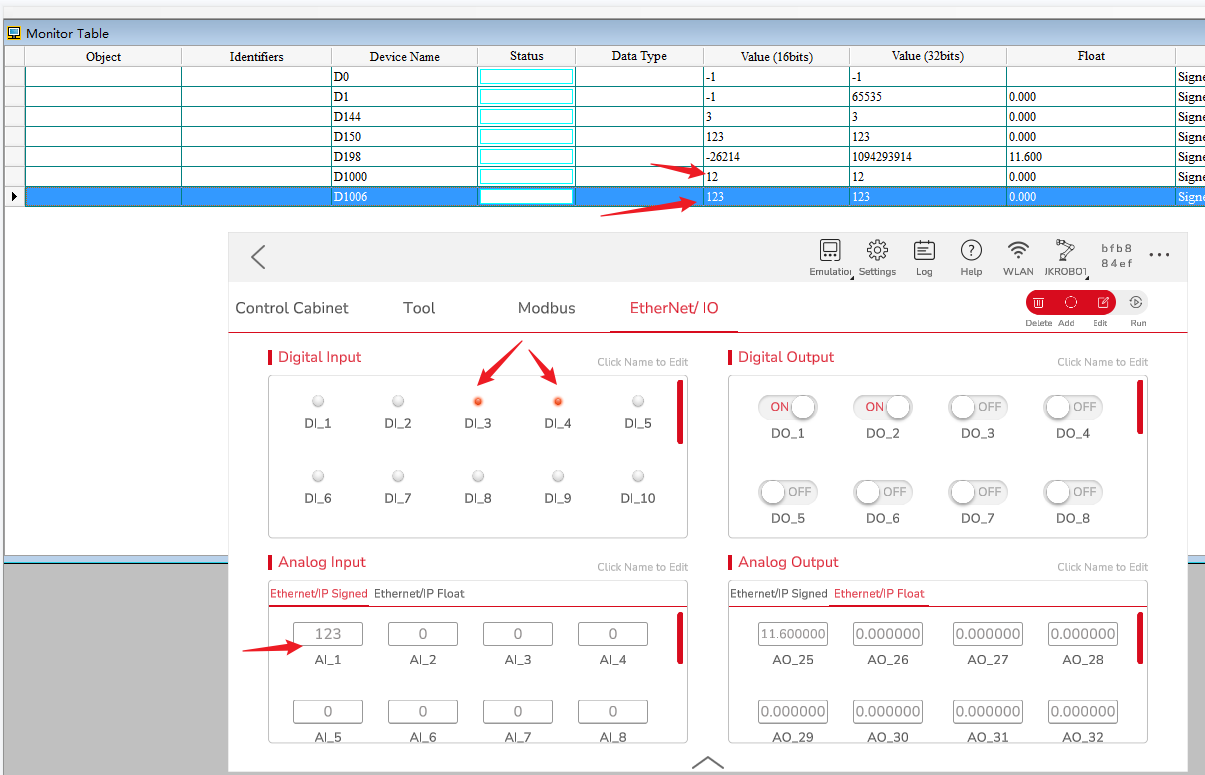
Task: Open the Help question mark icon
Action: [971, 250]
